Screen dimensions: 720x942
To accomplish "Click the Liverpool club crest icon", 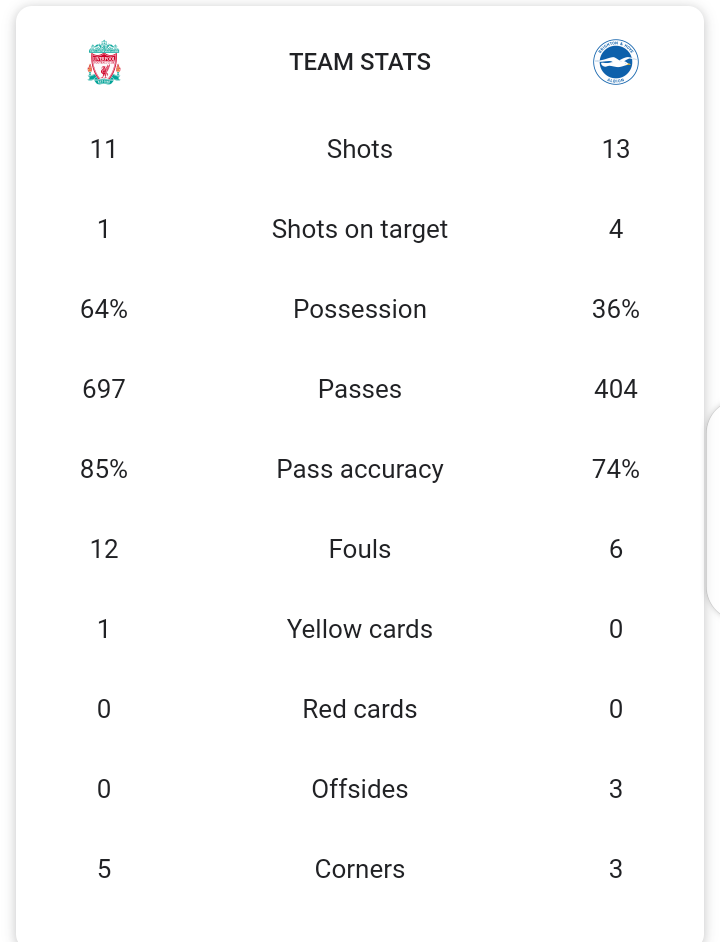I will pyautogui.click(x=104, y=62).
